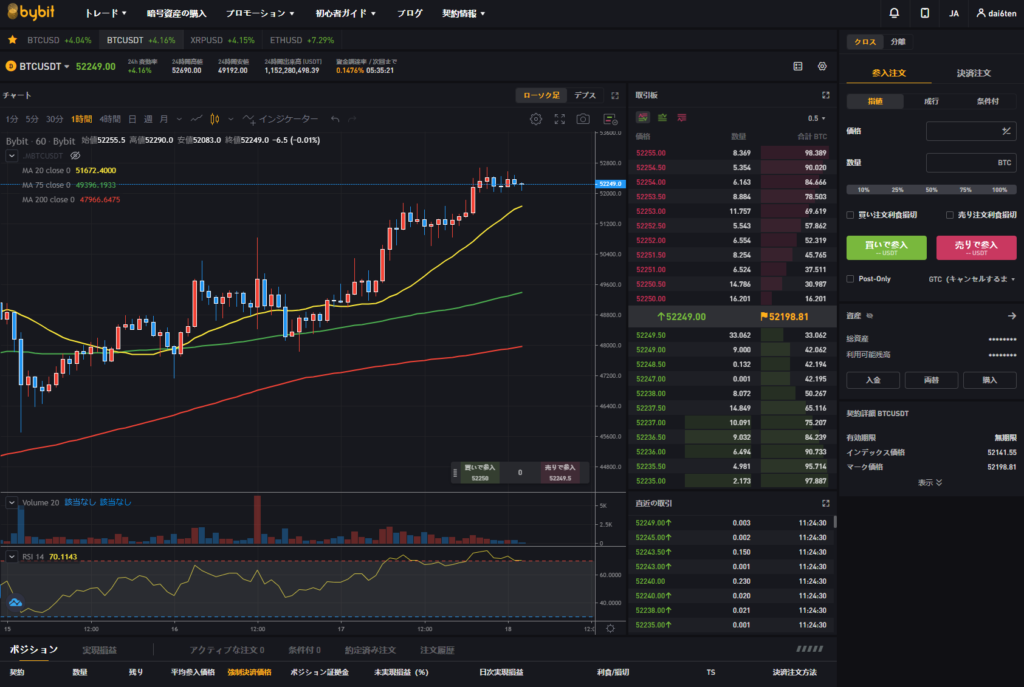This screenshot has width=1024, height=687.
Task: Expand 表示 in contract details
Action: (930, 483)
